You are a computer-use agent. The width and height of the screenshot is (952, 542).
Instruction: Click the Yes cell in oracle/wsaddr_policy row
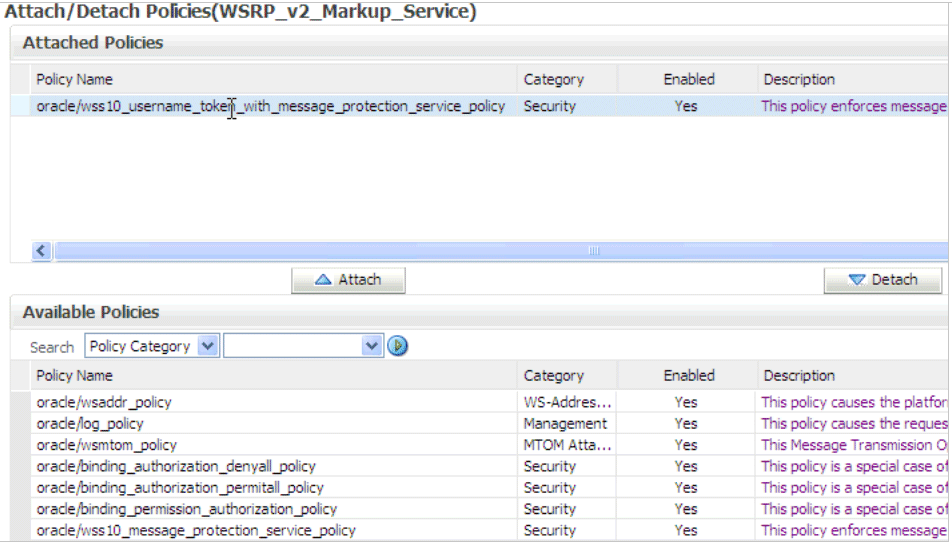click(x=686, y=402)
